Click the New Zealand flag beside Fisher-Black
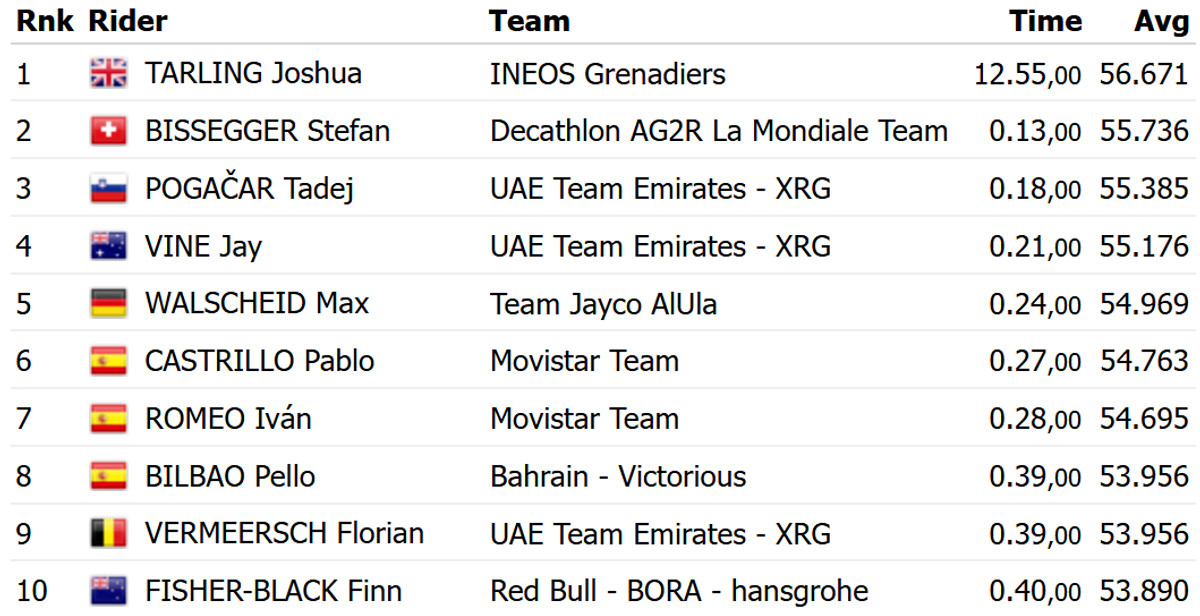The height and width of the screenshot is (616, 1200). point(108,591)
